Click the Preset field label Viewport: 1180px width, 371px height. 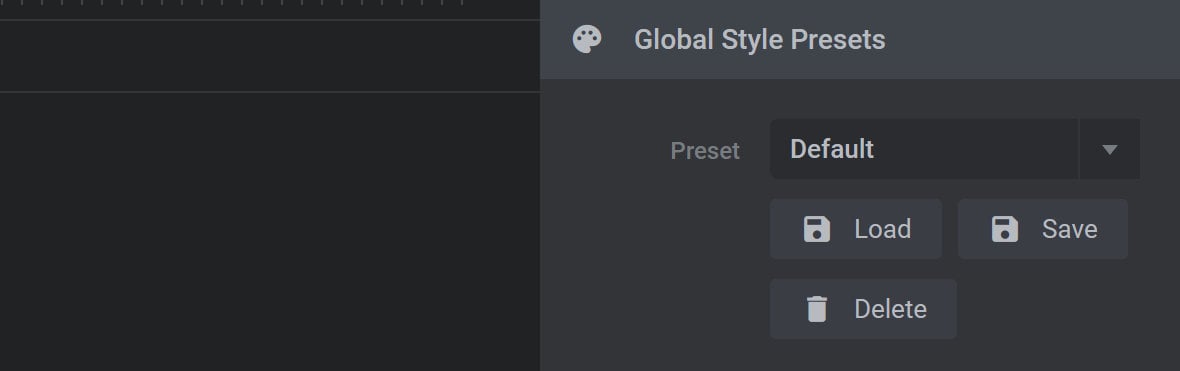coord(705,151)
